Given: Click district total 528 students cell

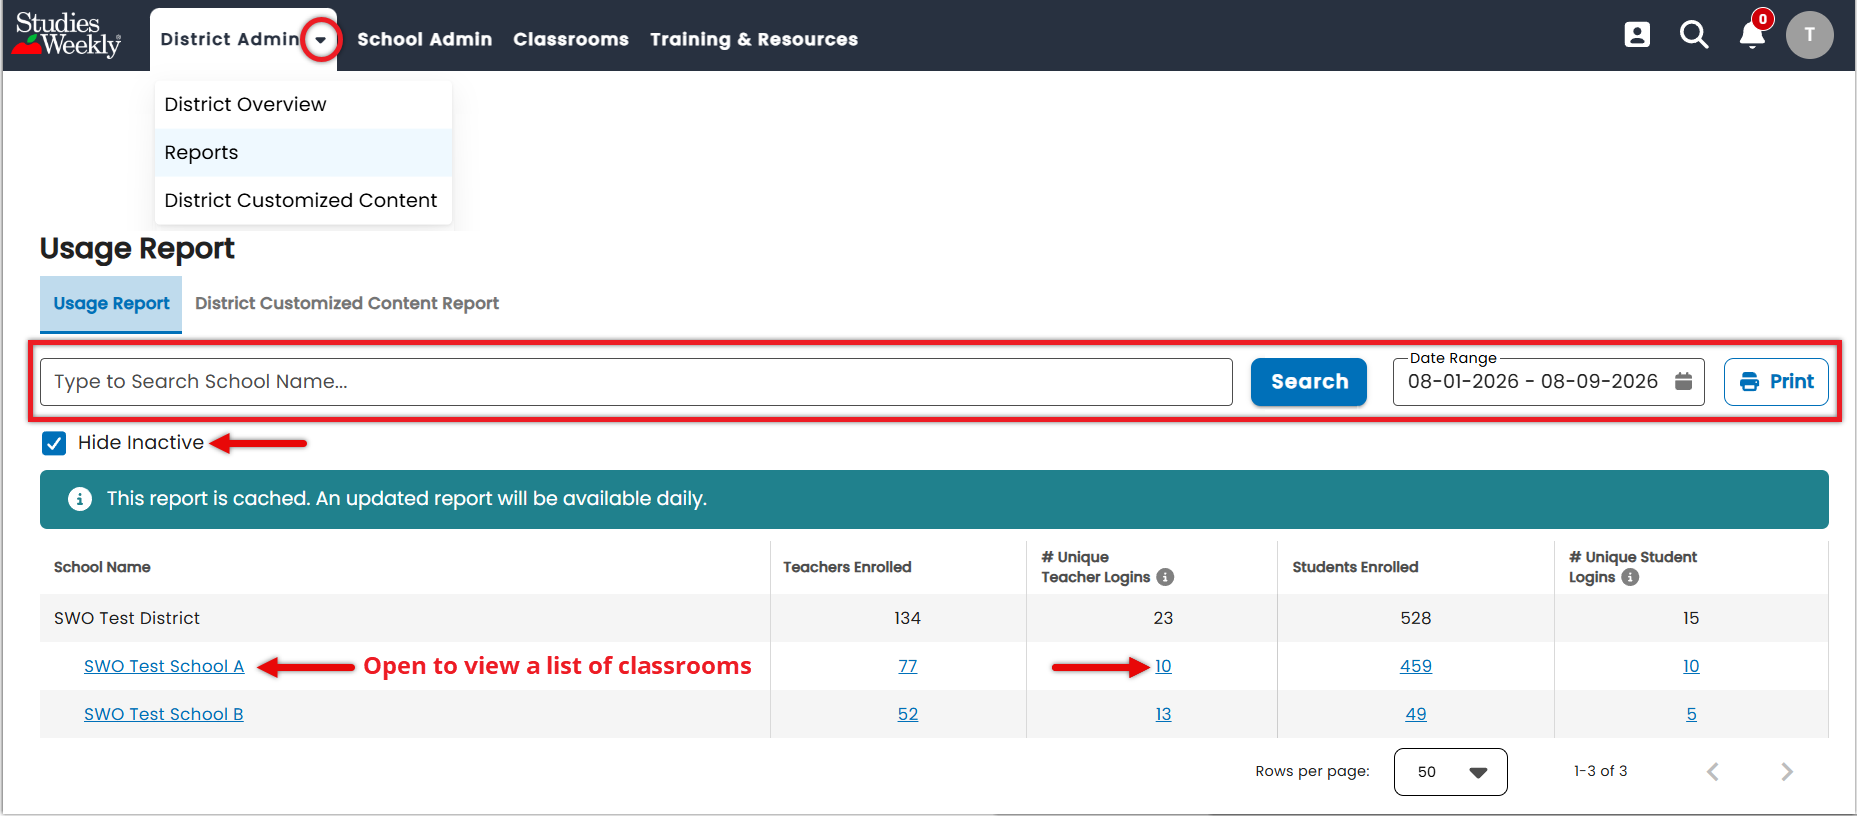Looking at the screenshot, I should pyautogui.click(x=1416, y=619).
